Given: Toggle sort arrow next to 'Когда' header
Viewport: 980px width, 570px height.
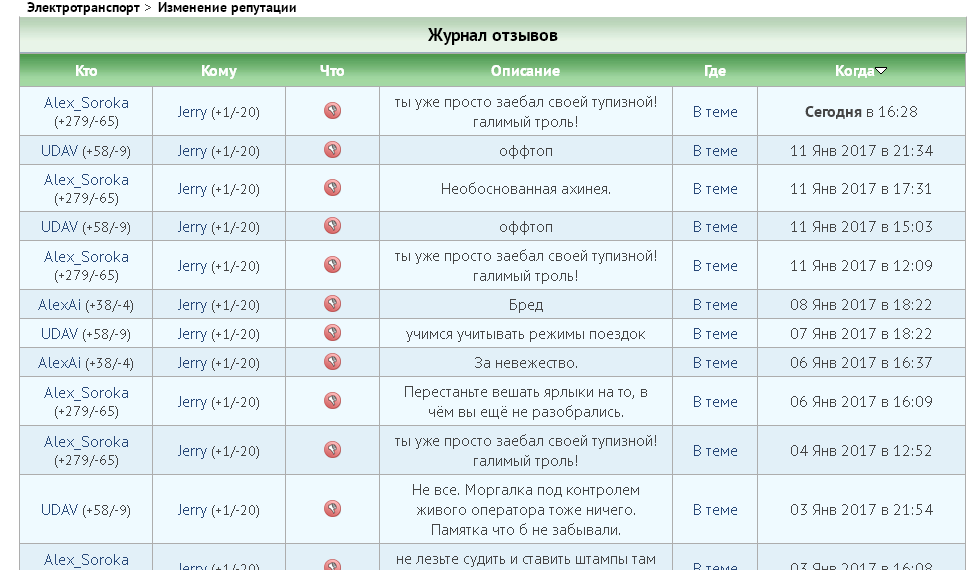Looking at the screenshot, I should [881, 71].
